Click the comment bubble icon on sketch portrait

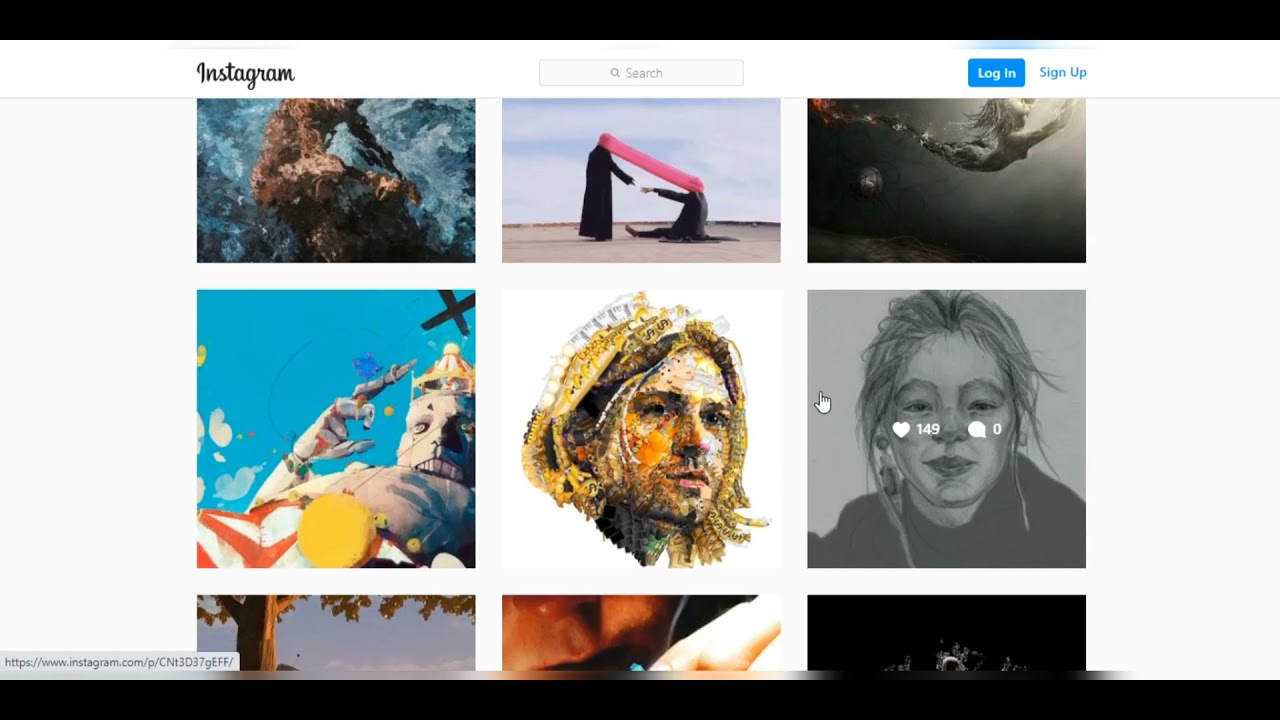pyautogui.click(x=977, y=429)
